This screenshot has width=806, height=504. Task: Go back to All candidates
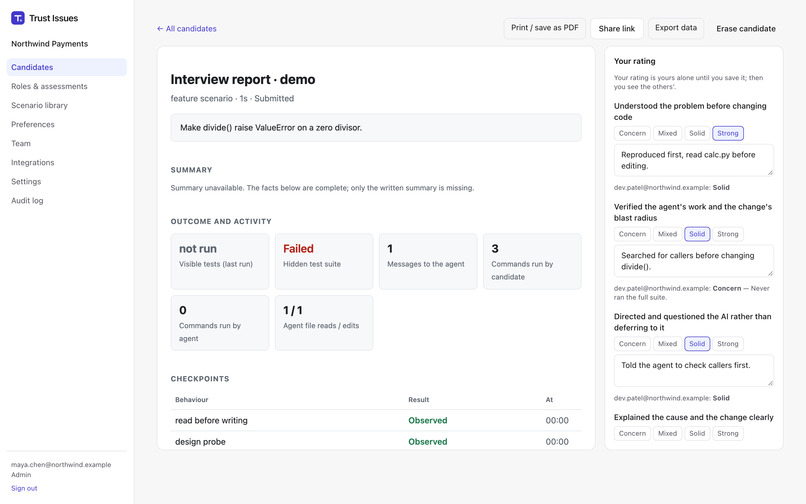pos(187,29)
